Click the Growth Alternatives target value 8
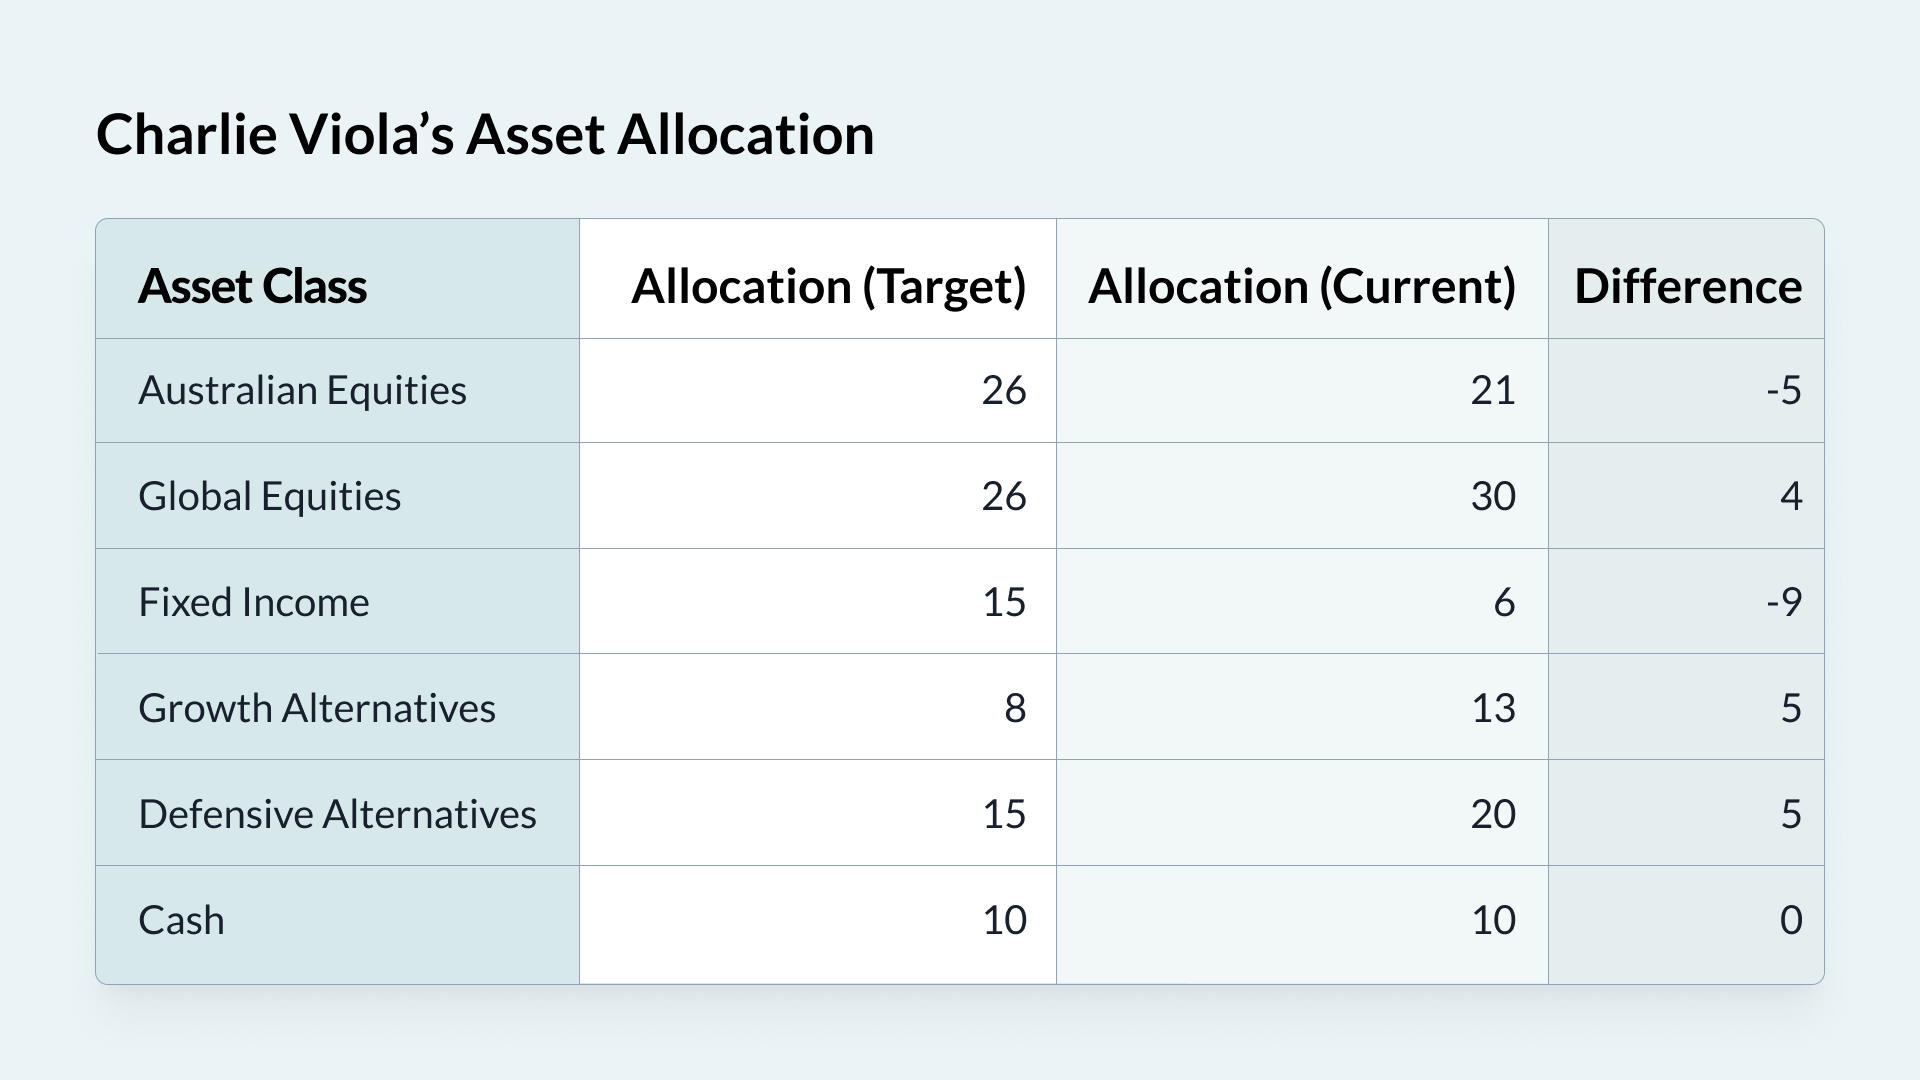The image size is (1920, 1080). pos(1014,708)
